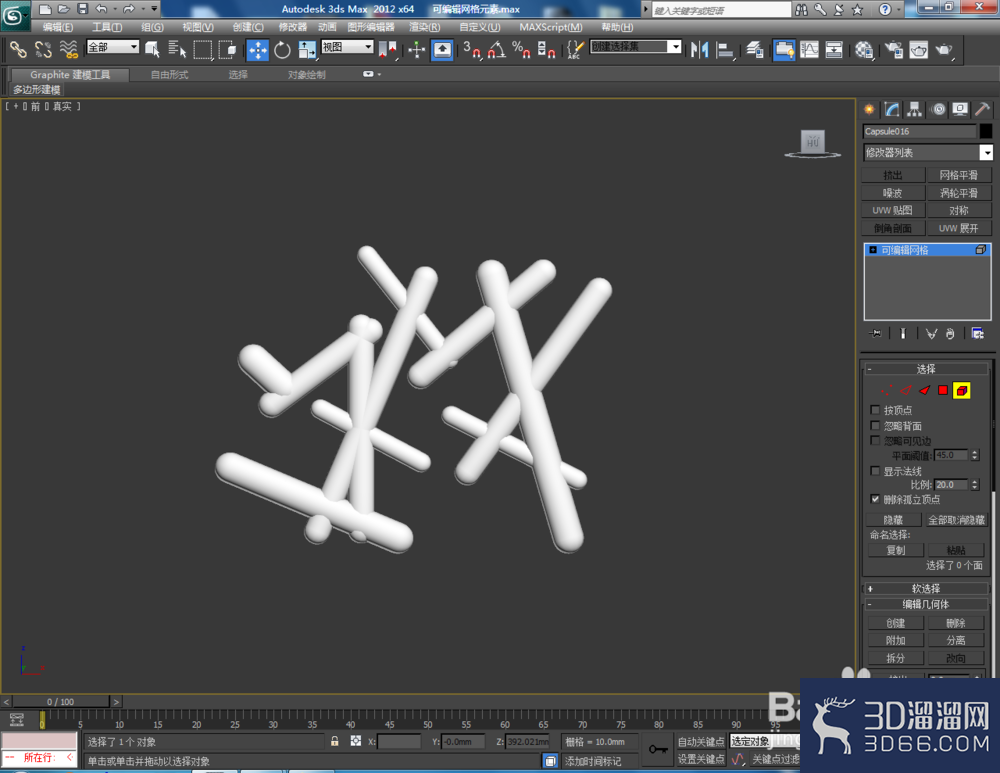Viewport: 1000px width, 773px height.
Task: Open the Manage Layers icon
Action: tap(755, 49)
